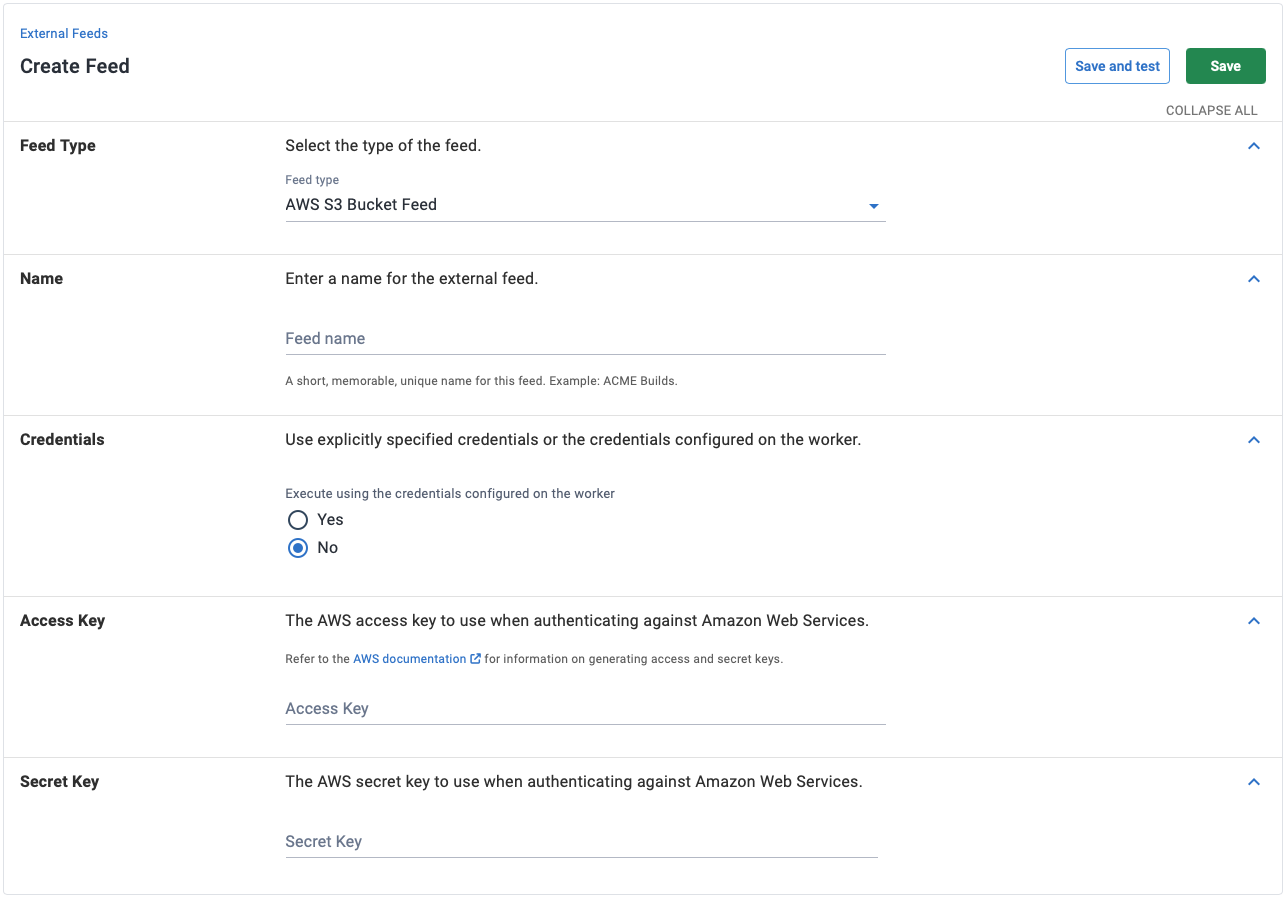Screen dimensions: 1288x903
Task: Open the External Feeds breadcrumb link
Action: point(64,33)
